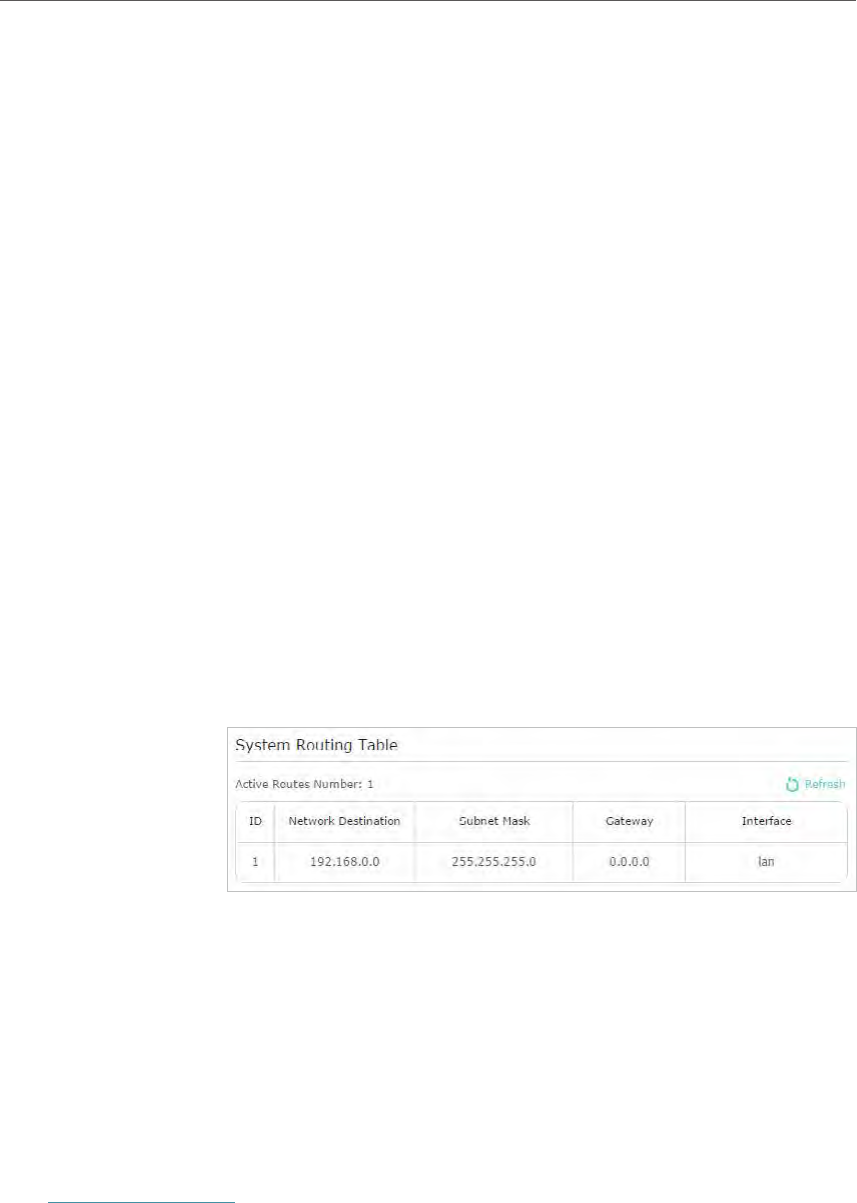
Task: Select the Subnet Mask column header
Action: [x=494, y=821]
